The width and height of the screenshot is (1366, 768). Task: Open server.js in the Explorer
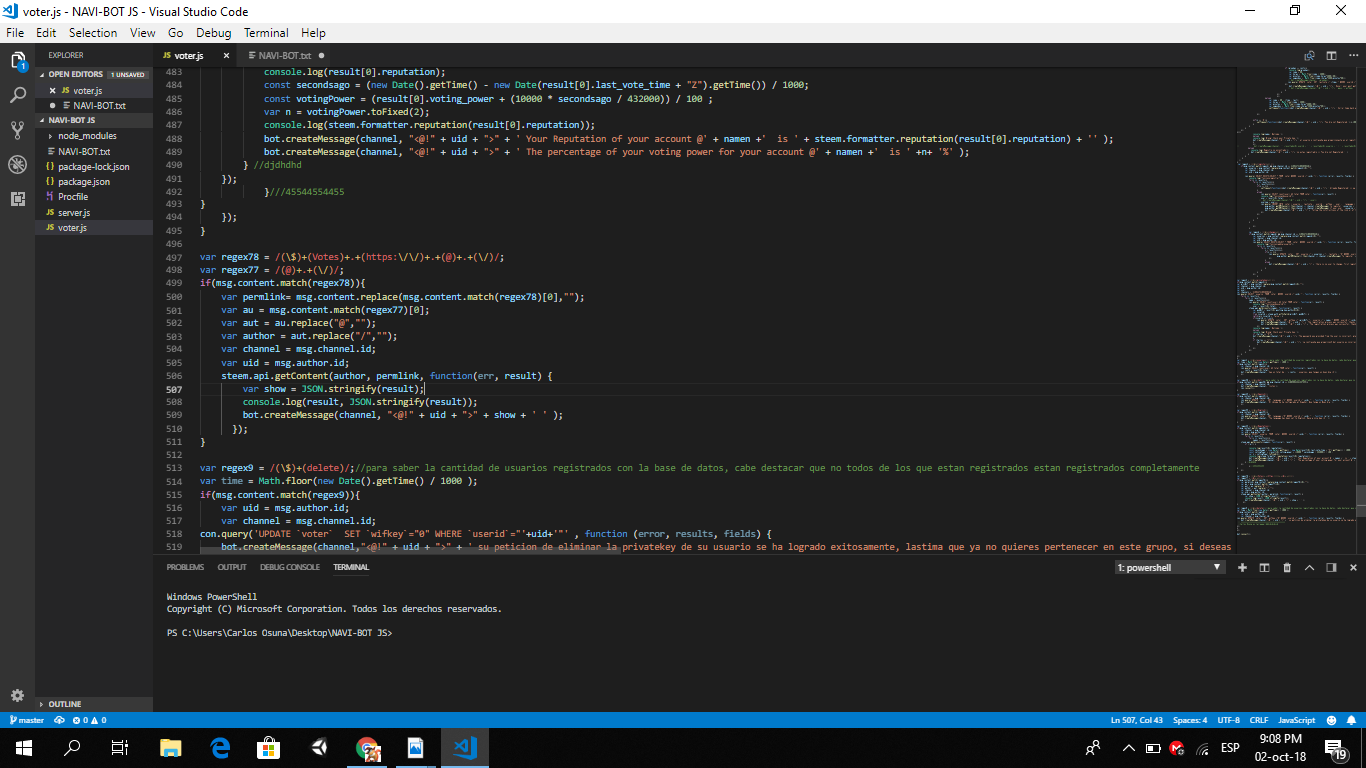(74, 213)
